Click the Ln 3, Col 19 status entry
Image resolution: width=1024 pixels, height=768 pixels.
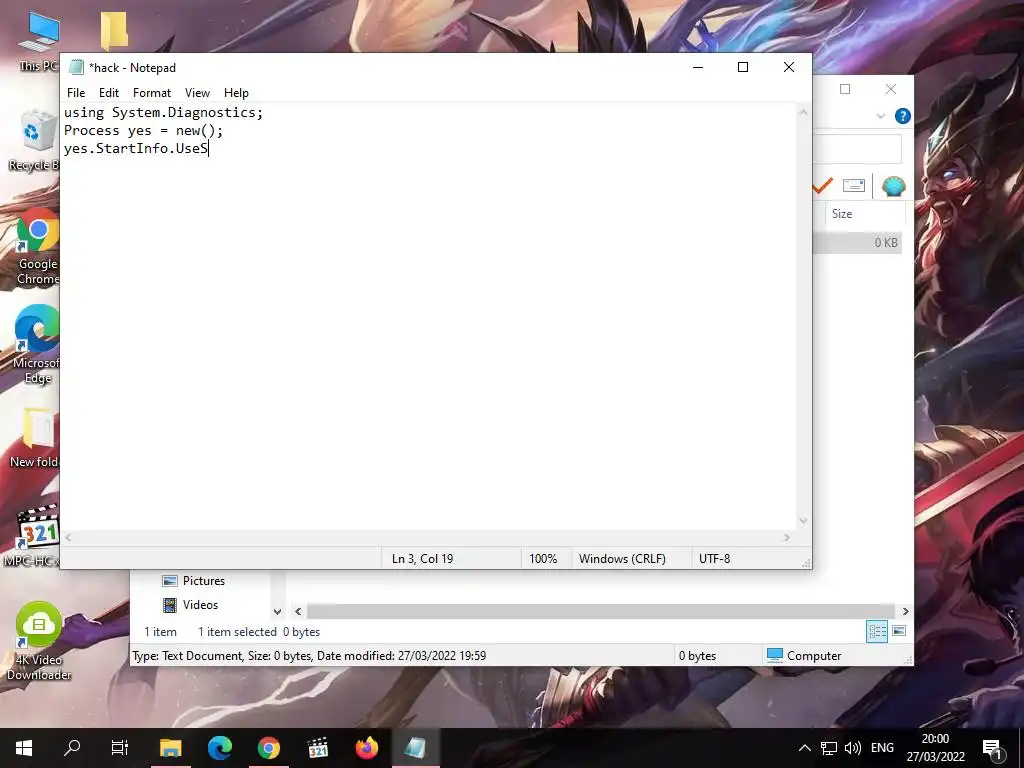tap(423, 559)
